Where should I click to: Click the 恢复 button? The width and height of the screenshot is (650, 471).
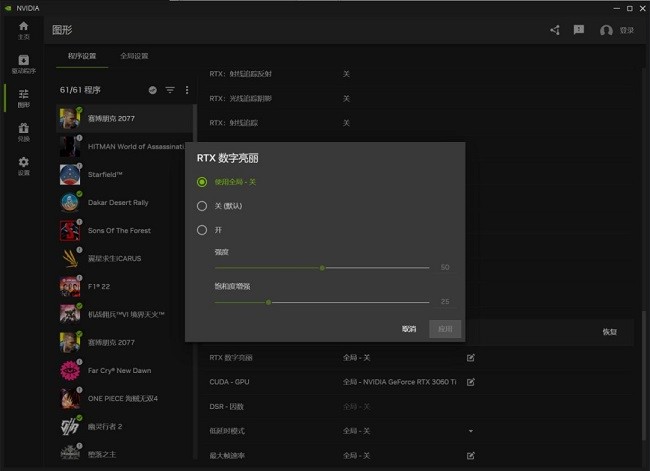pos(609,332)
